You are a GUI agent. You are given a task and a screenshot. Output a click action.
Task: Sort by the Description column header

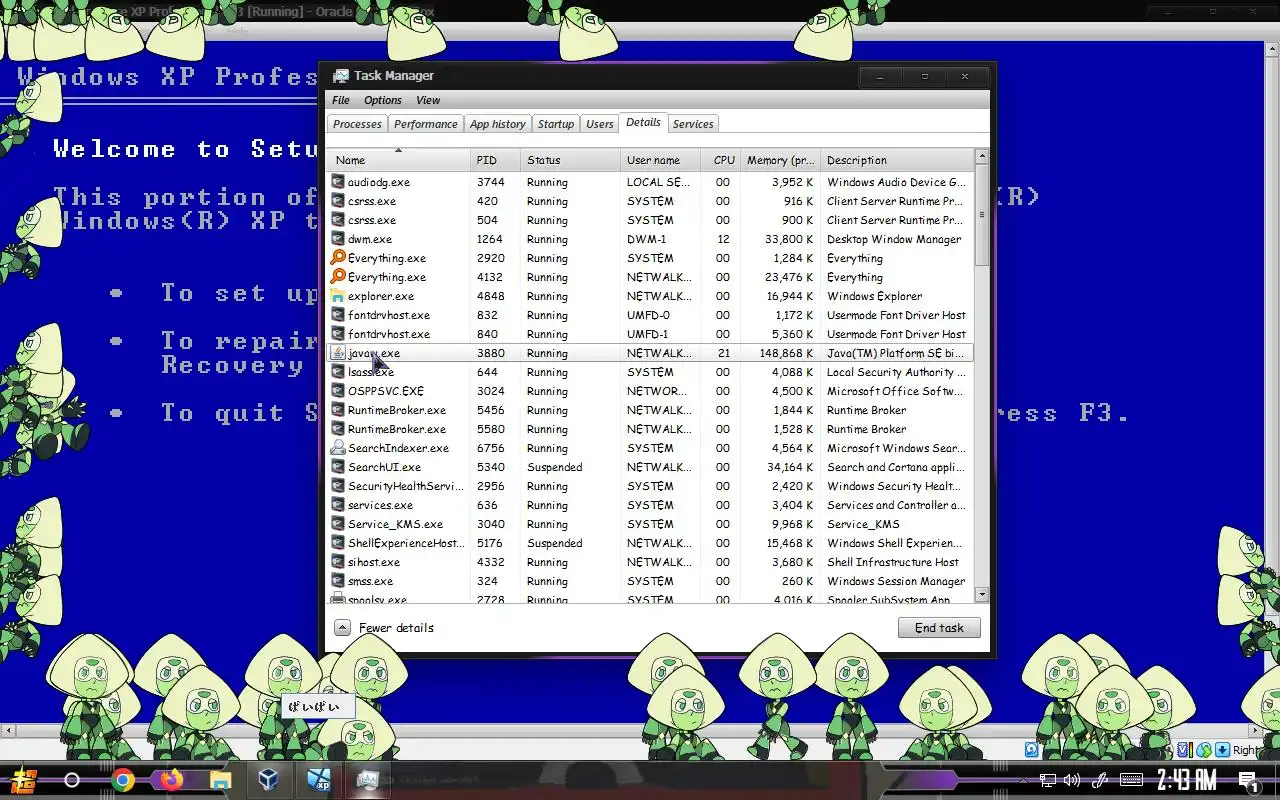[896, 160]
